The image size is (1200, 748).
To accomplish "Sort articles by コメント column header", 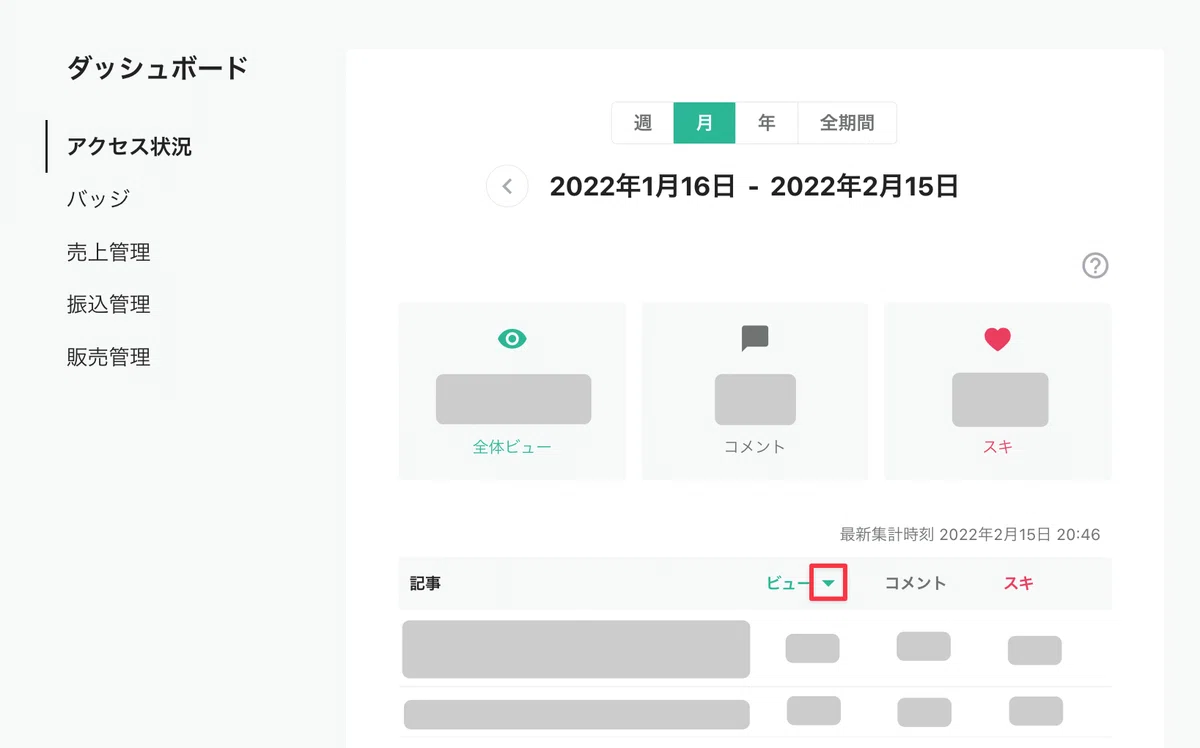I will point(915,583).
